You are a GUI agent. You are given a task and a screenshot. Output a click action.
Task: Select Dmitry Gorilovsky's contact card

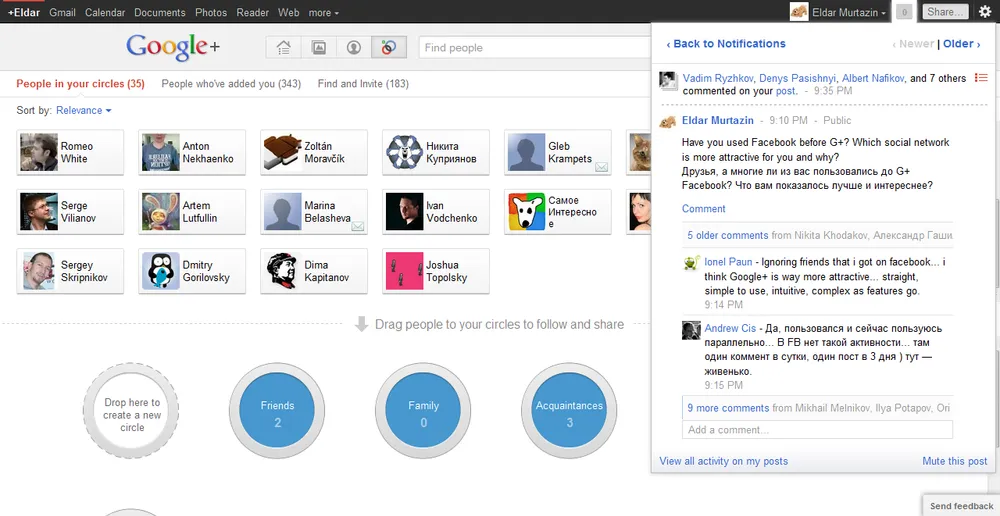tap(192, 271)
